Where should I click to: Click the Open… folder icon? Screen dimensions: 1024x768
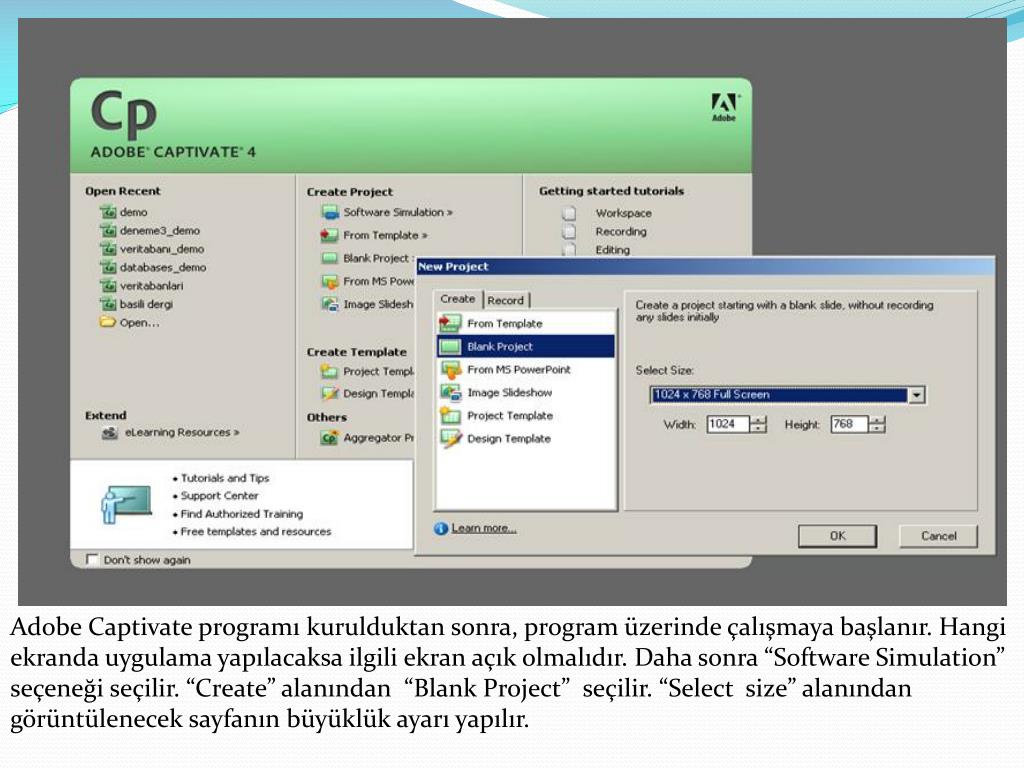(107, 322)
